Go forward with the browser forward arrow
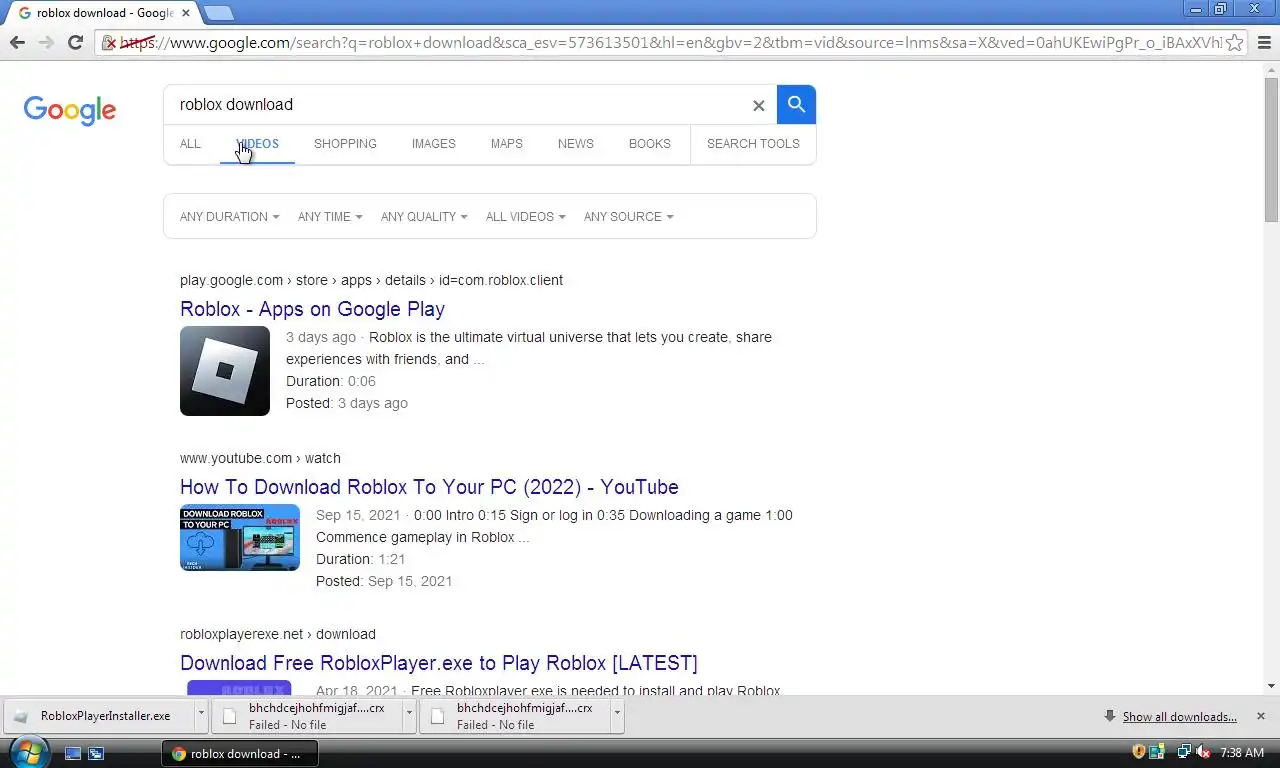 [x=46, y=42]
